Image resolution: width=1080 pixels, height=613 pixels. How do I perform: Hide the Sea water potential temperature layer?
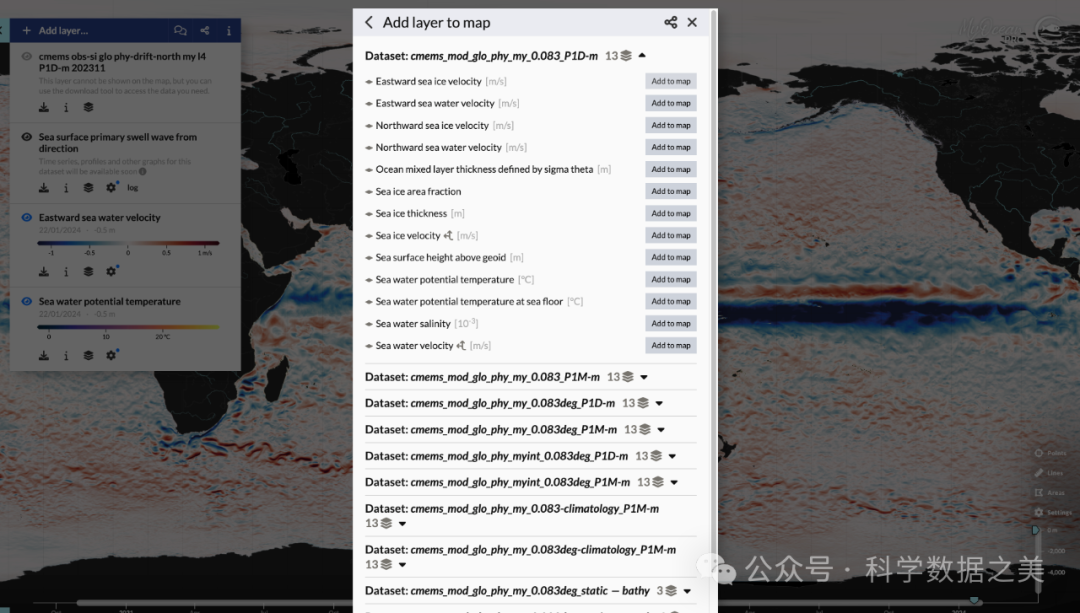coord(27,302)
